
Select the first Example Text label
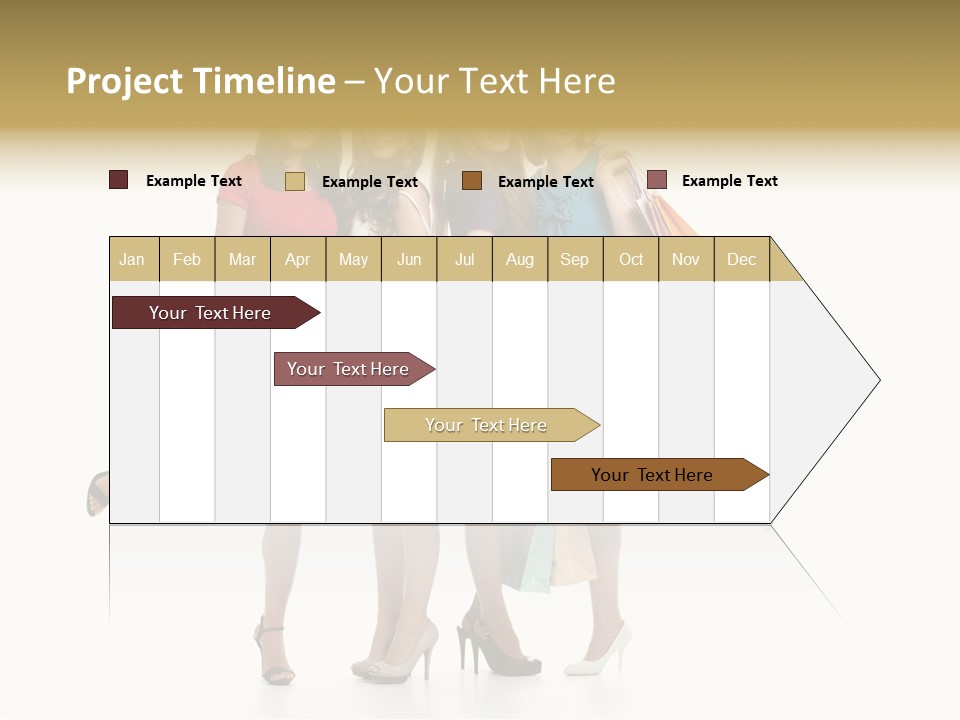click(x=194, y=180)
